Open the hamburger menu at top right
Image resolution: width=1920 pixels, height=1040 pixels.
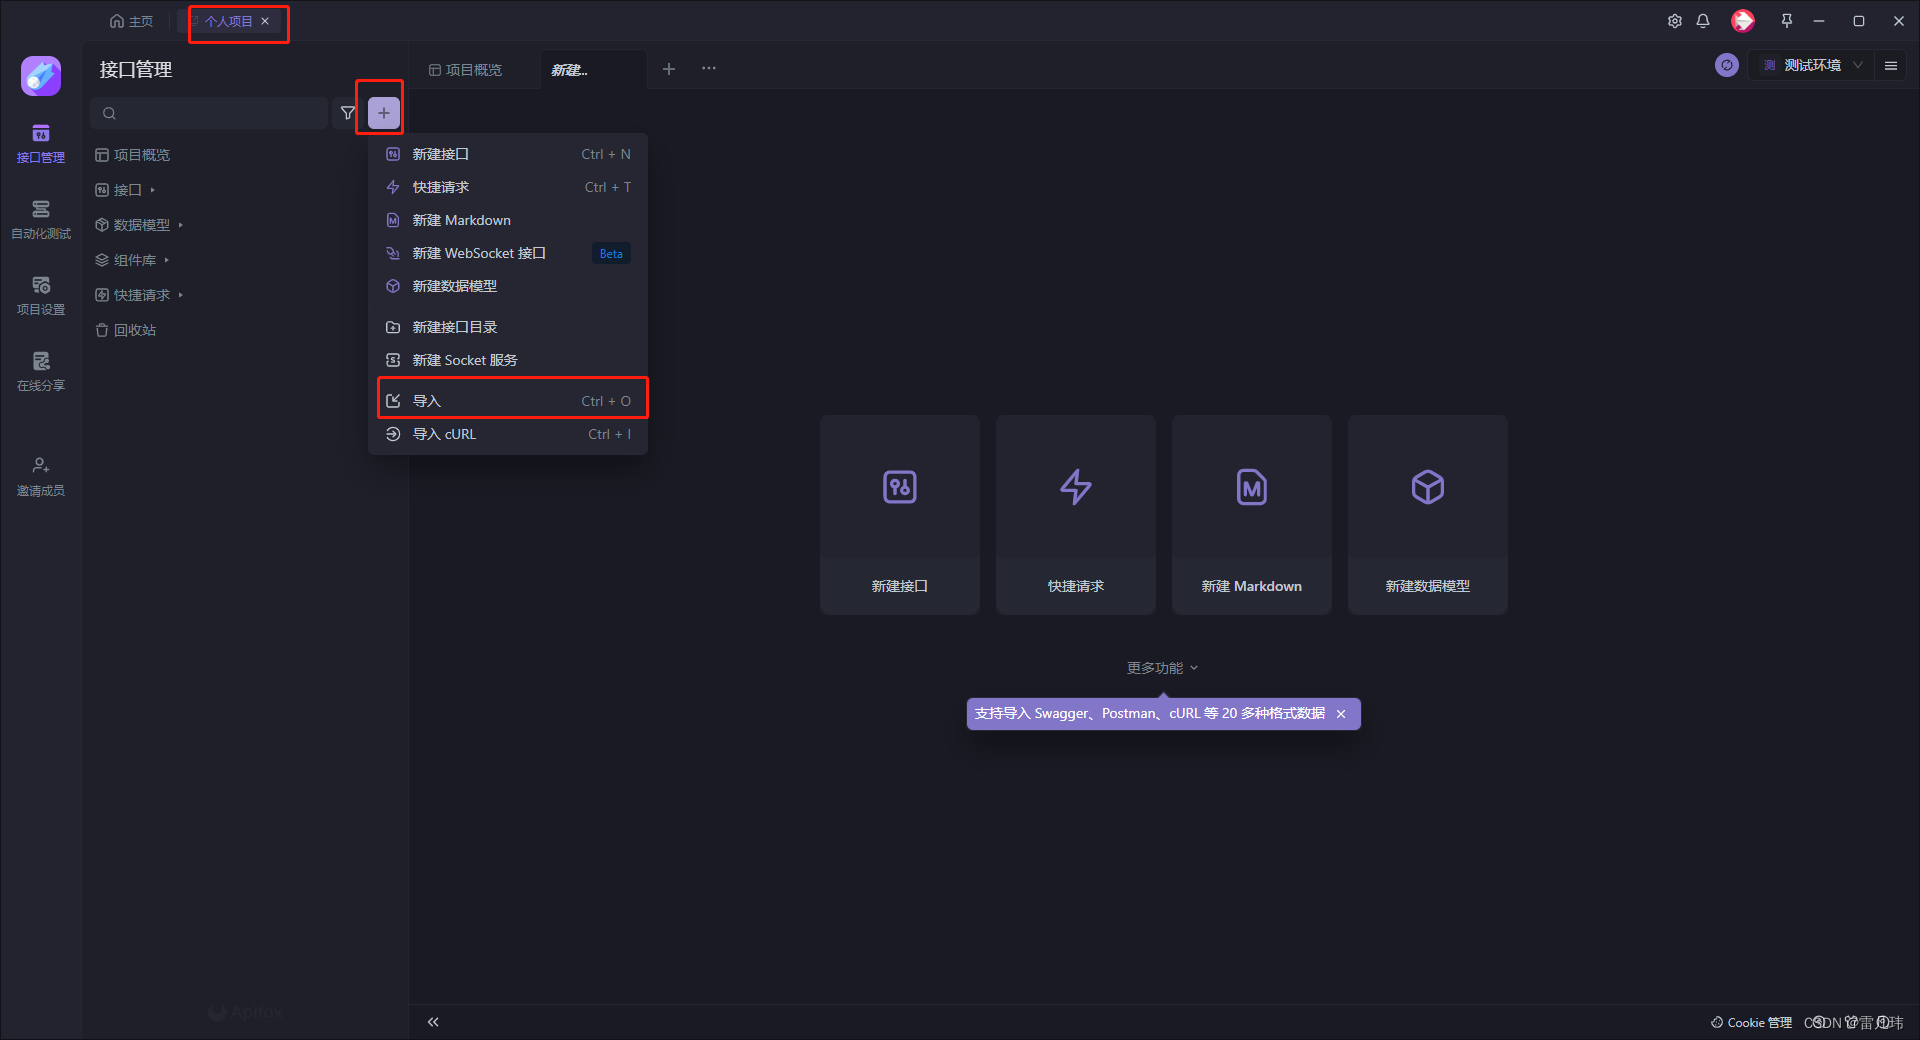[x=1891, y=65]
